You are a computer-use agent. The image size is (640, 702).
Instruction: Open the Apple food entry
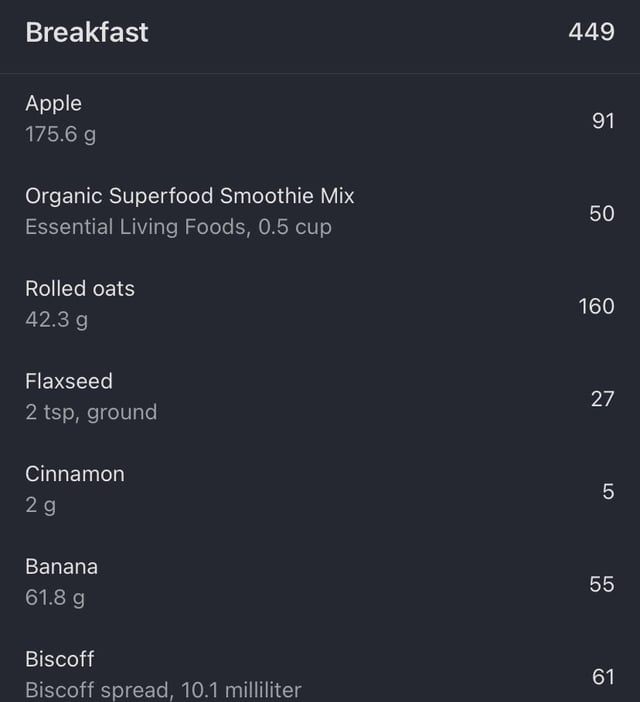(x=54, y=103)
